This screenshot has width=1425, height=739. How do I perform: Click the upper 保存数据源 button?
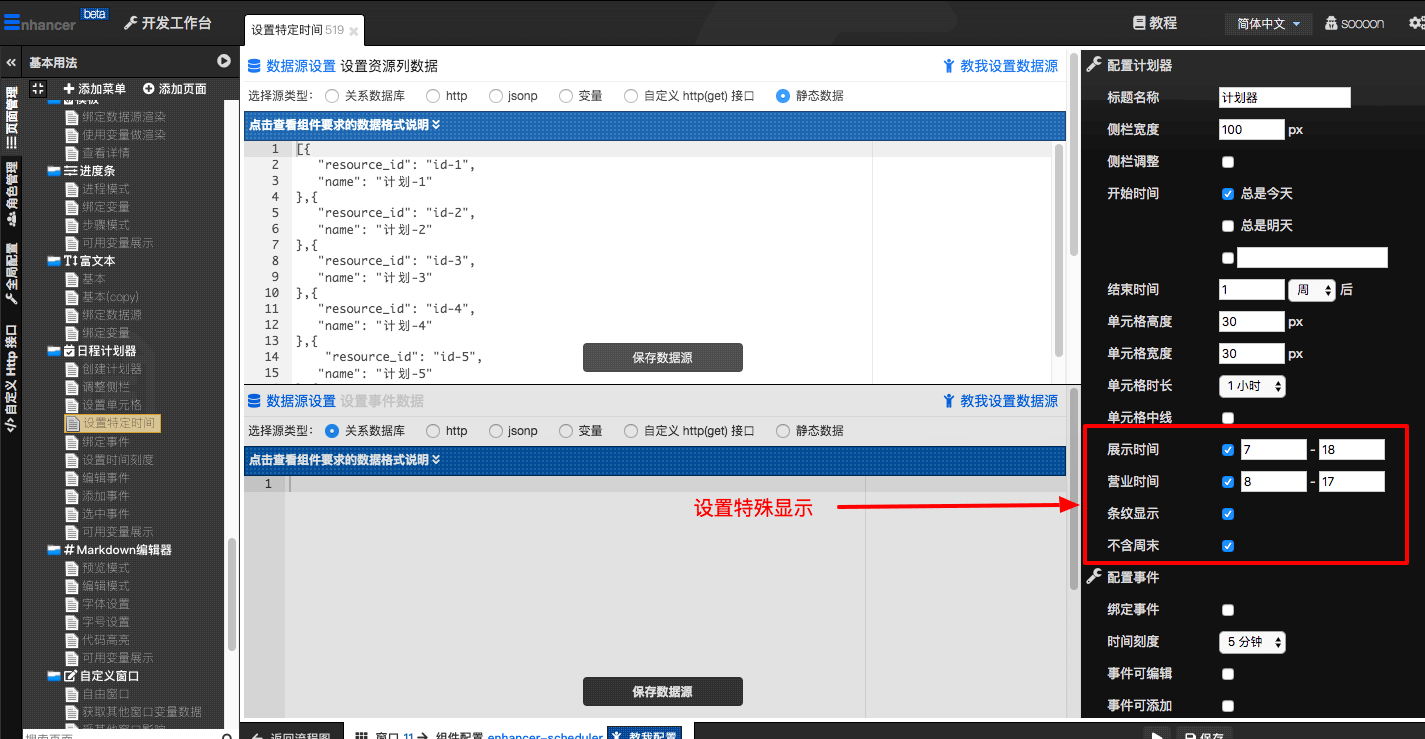[x=662, y=358]
